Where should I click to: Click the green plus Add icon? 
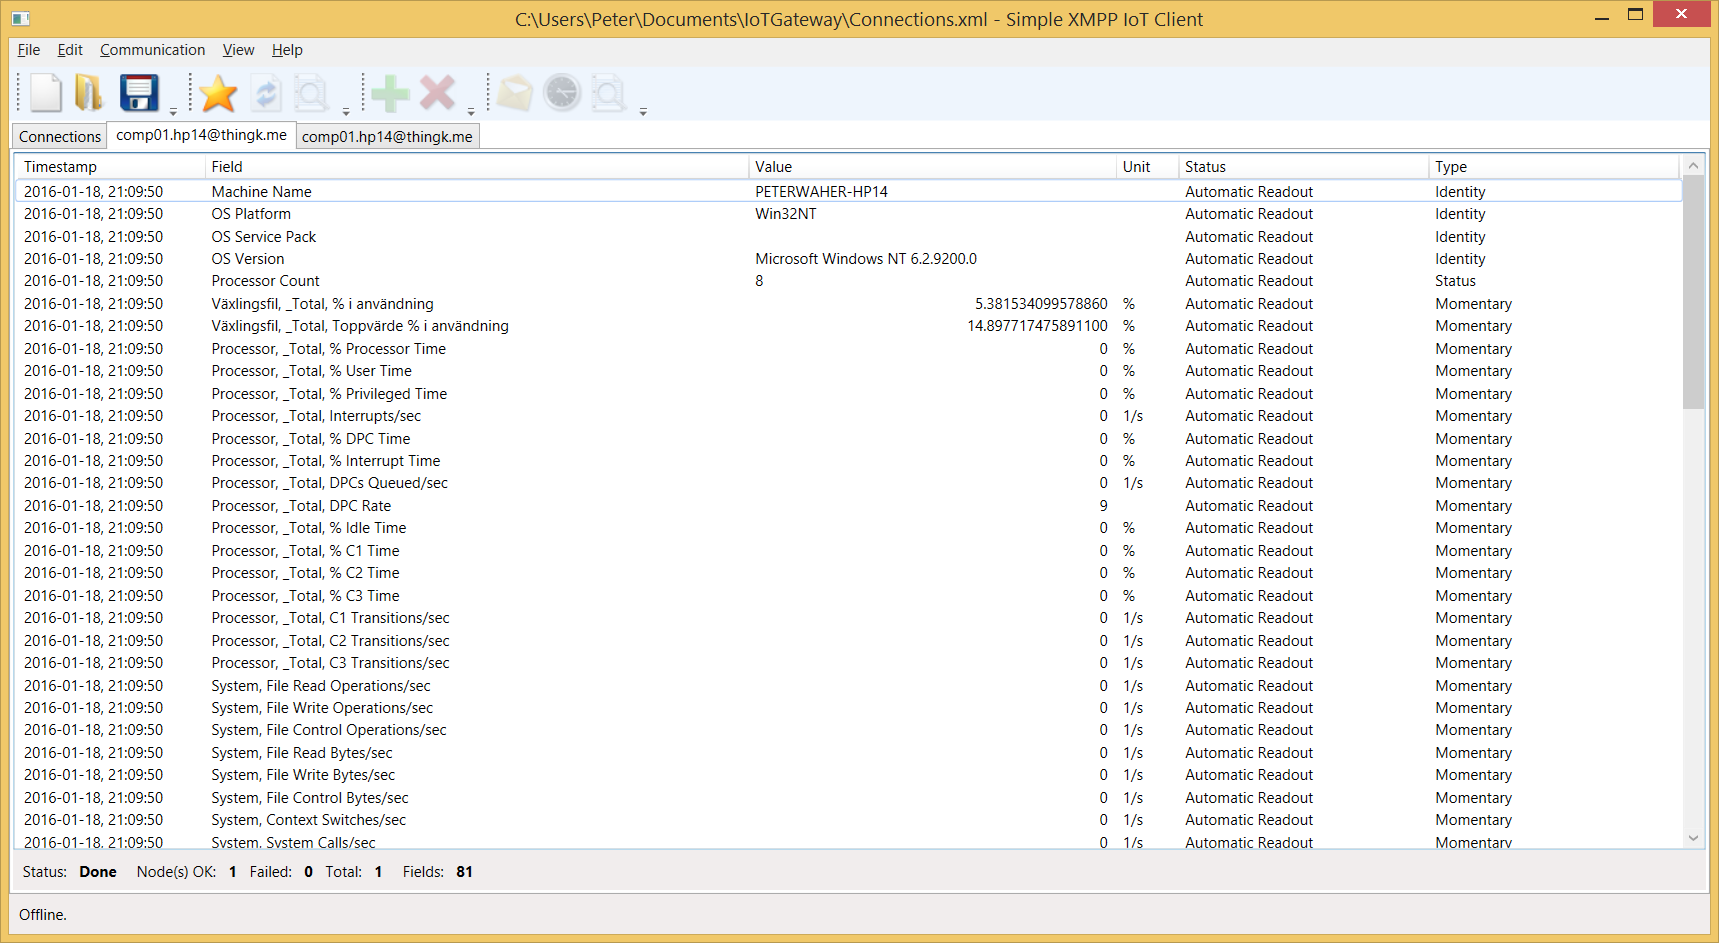[x=390, y=94]
